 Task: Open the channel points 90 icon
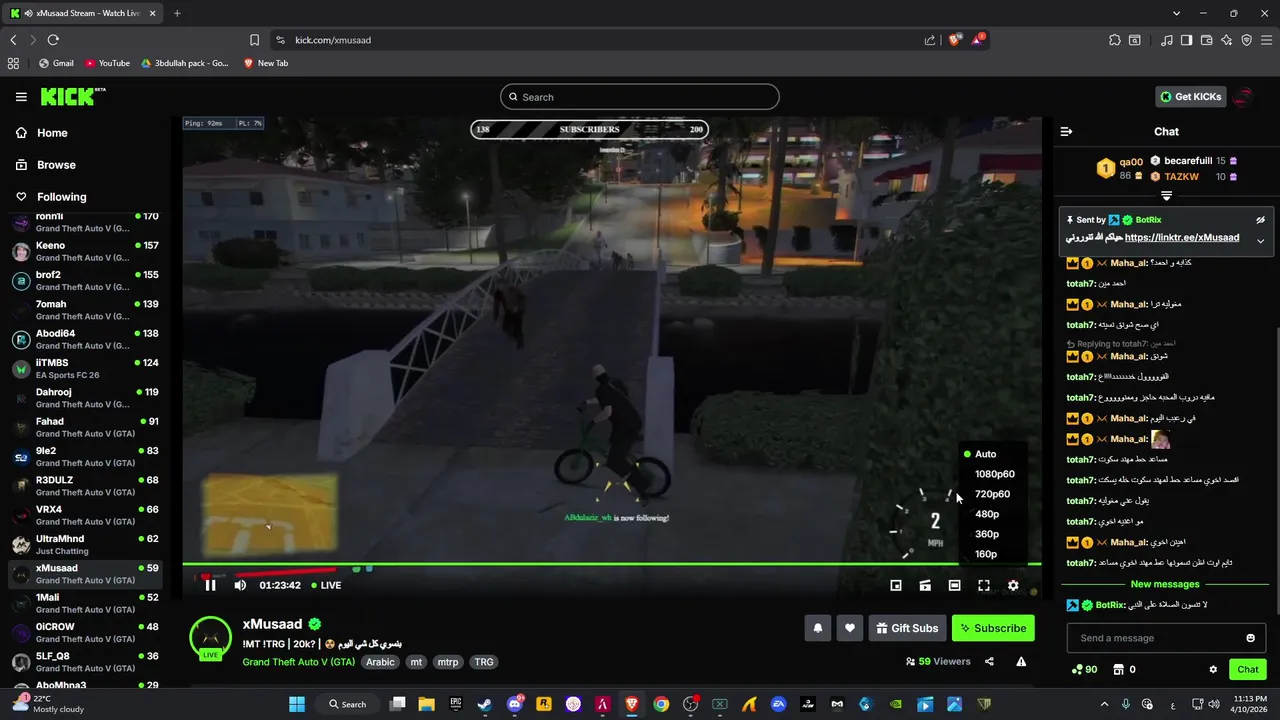coord(1083,670)
